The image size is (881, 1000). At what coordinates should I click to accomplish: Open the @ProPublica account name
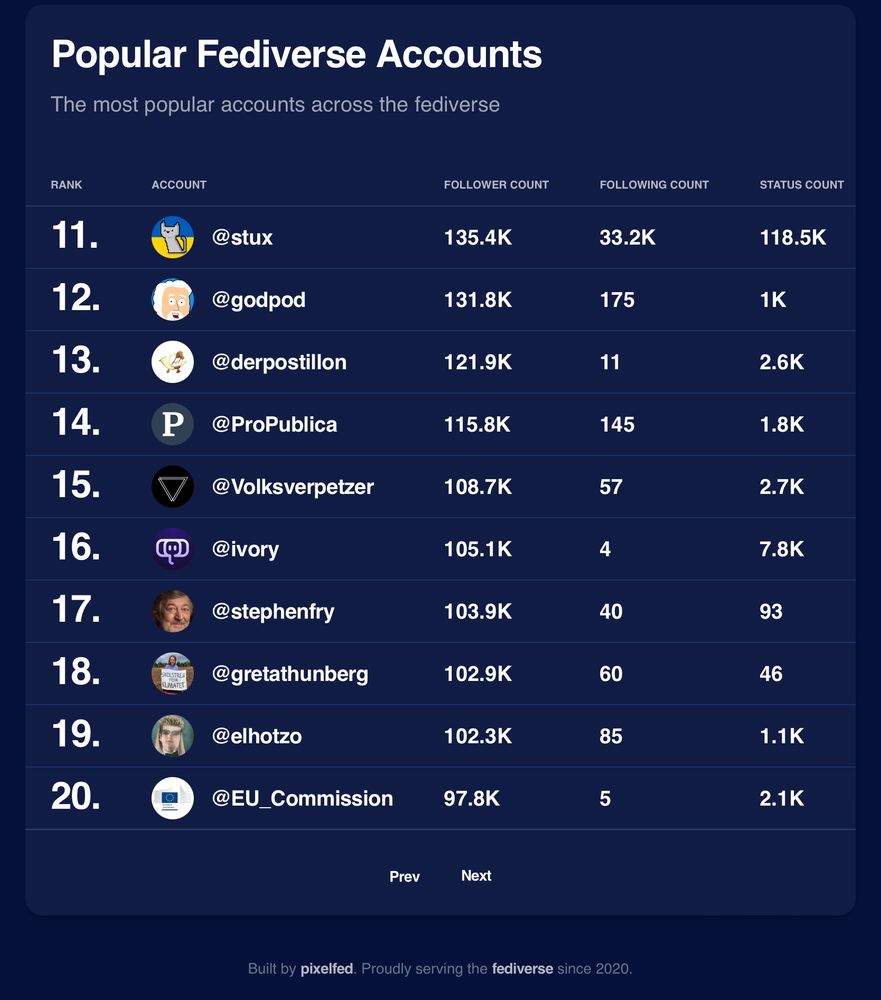coord(274,424)
